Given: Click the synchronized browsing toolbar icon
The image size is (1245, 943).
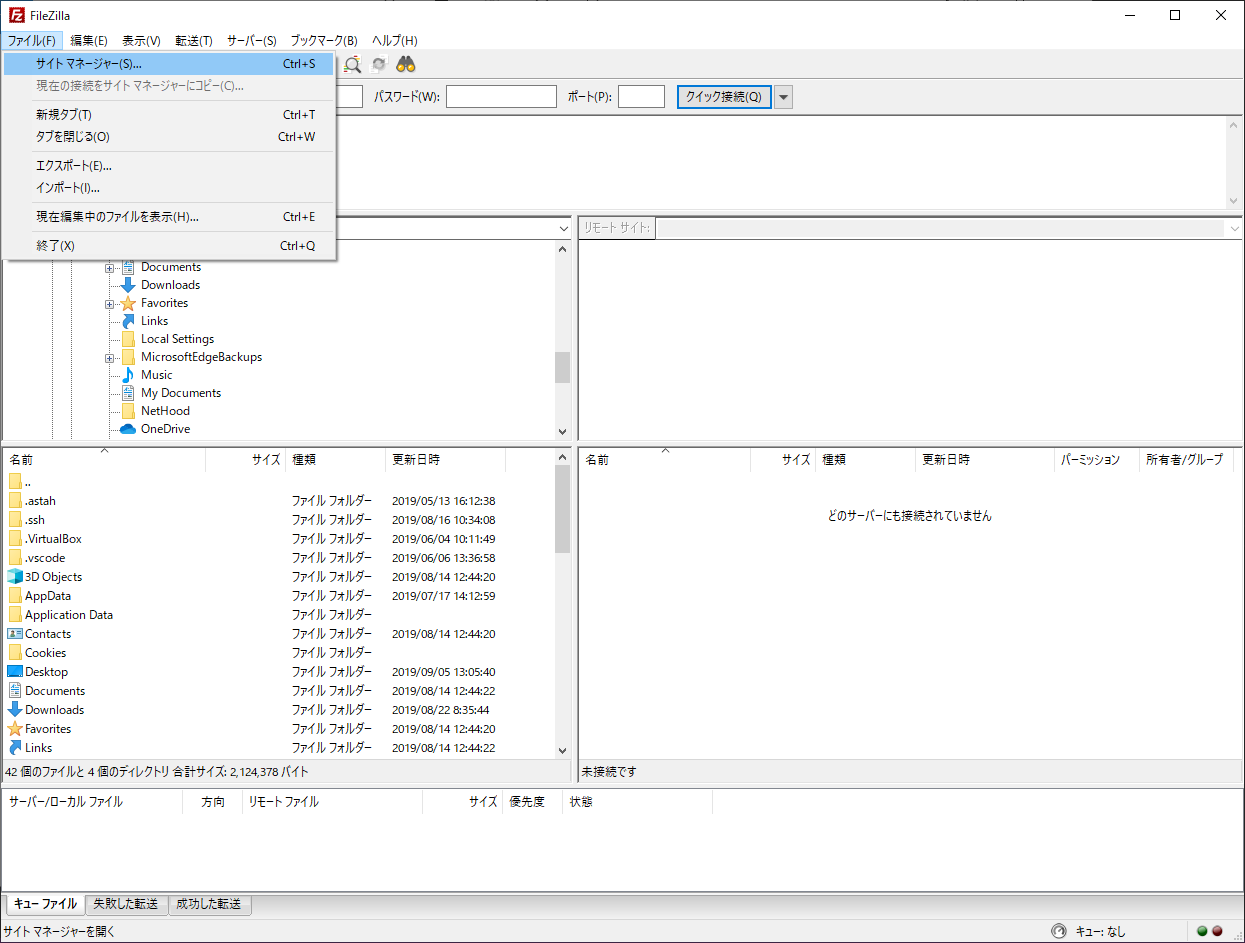Looking at the screenshot, I should pyautogui.click(x=379, y=65).
